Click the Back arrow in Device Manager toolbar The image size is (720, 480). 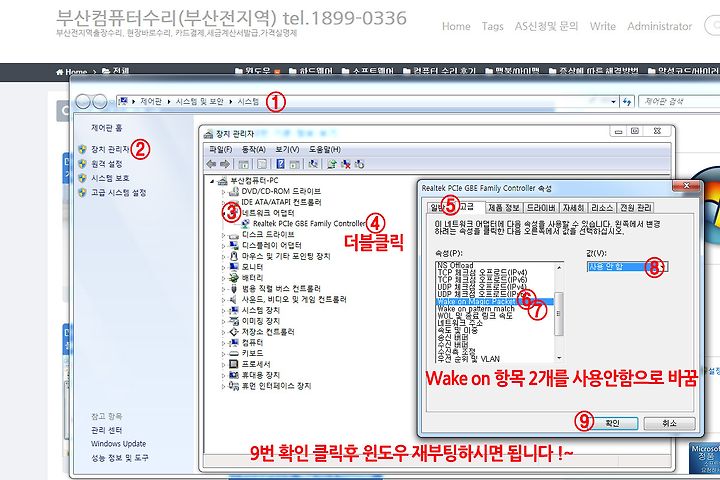coord(211,164)
